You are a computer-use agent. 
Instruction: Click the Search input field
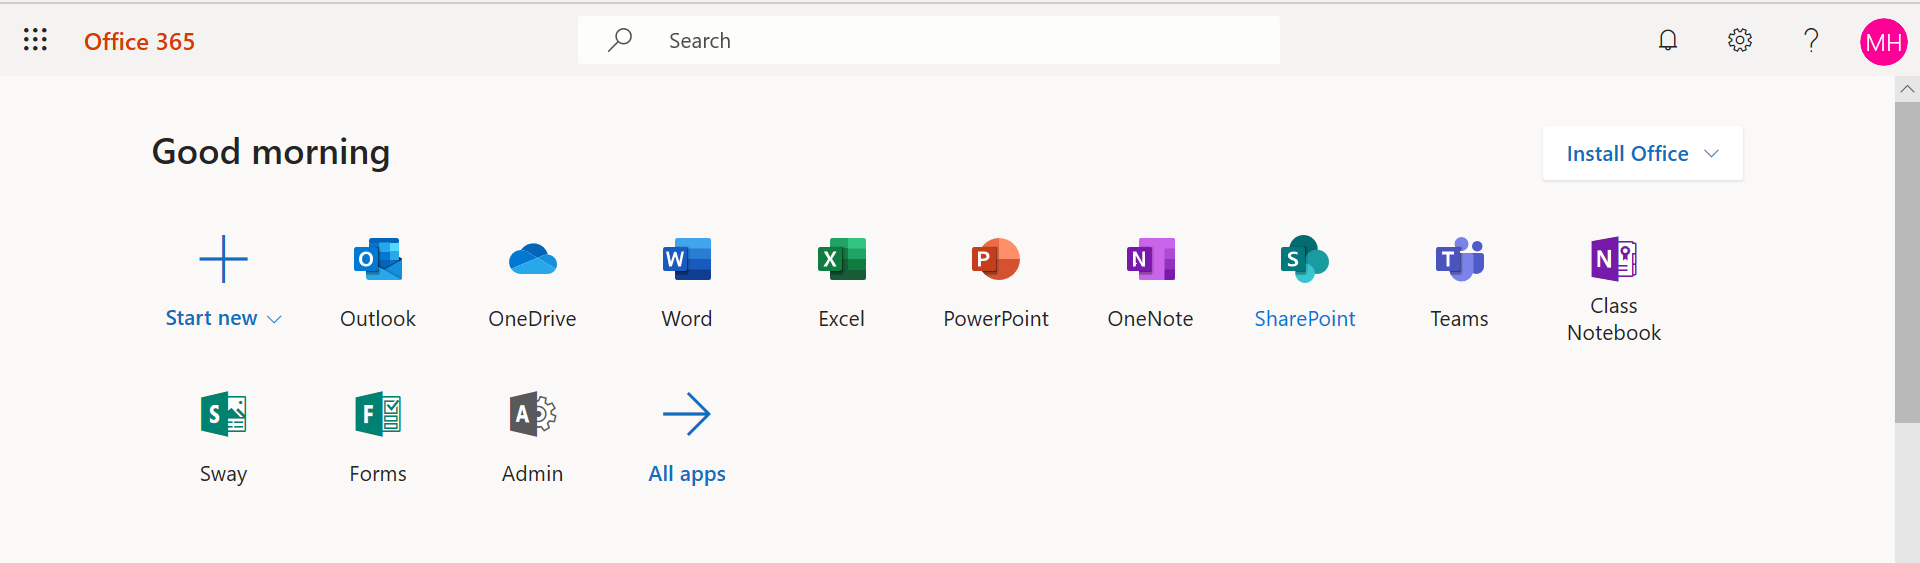928,40
